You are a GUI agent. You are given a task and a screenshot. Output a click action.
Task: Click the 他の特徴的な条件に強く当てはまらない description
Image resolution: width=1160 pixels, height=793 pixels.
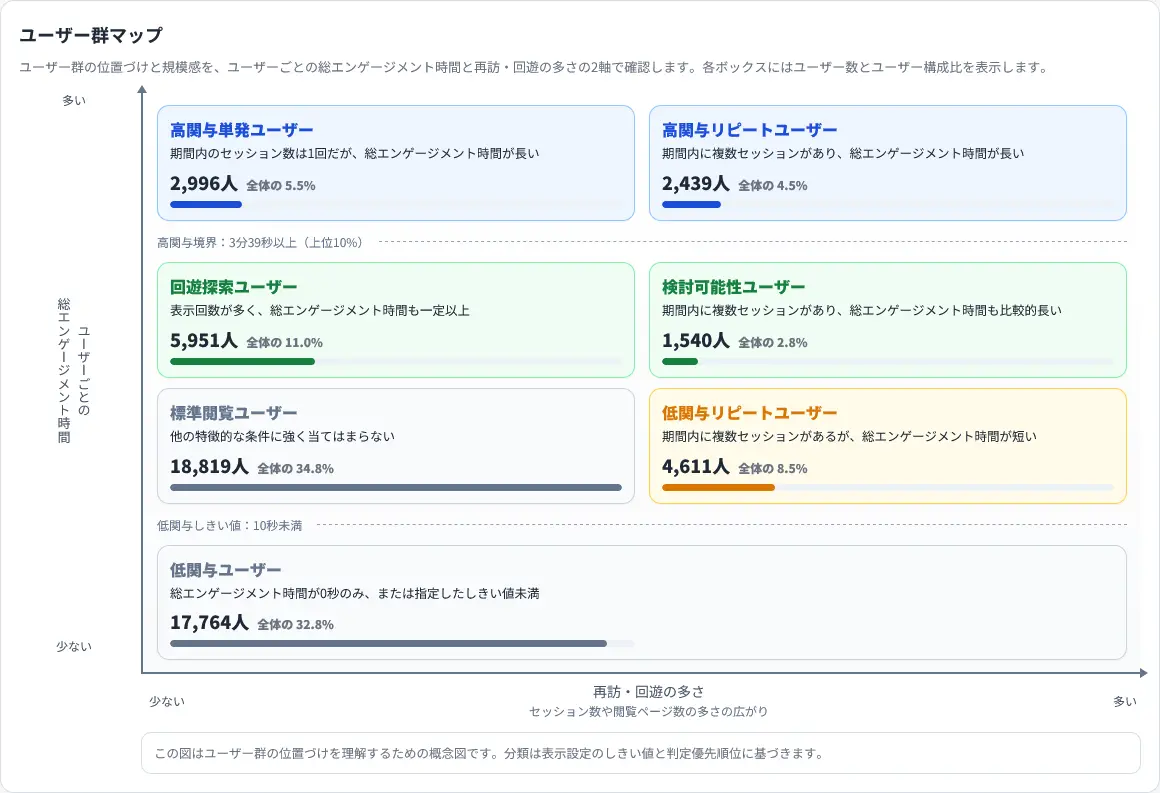(283, 436)
